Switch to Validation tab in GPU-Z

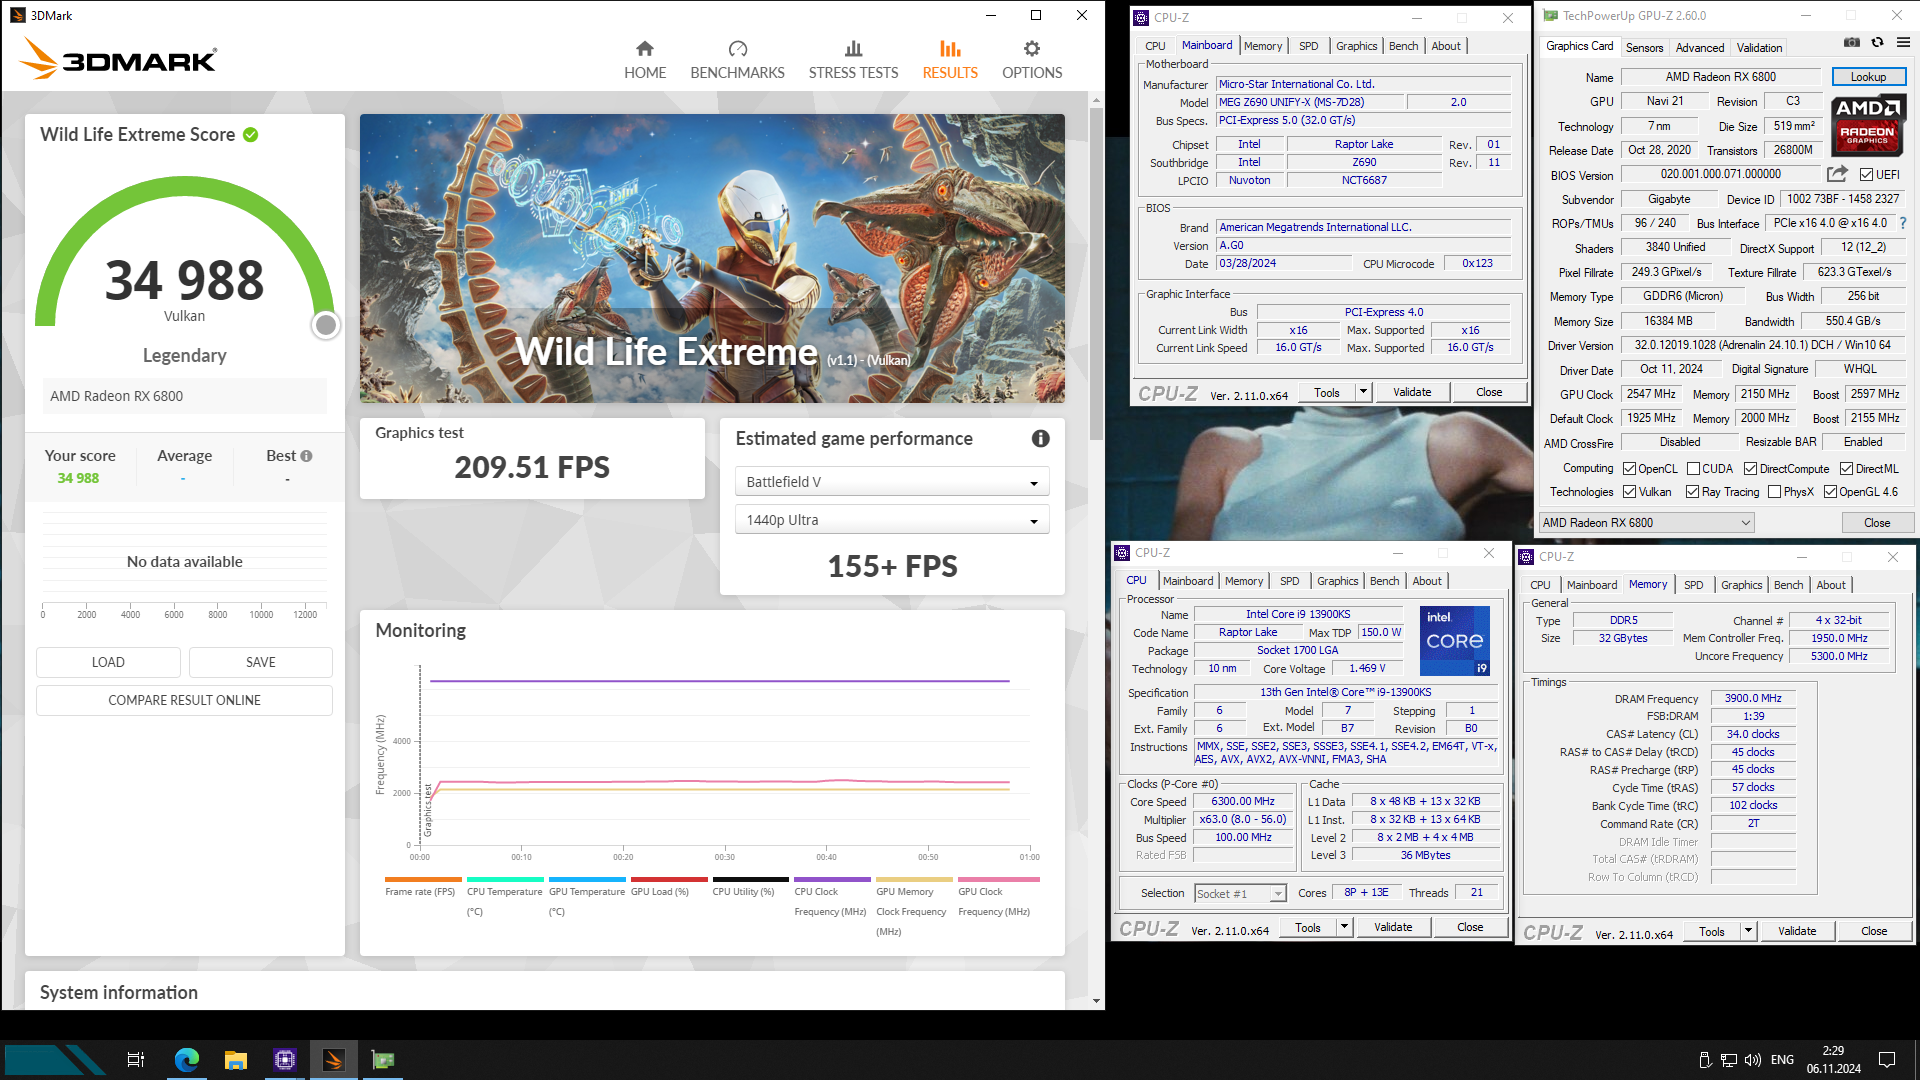pyautogui.click(x=1759, y=48)
